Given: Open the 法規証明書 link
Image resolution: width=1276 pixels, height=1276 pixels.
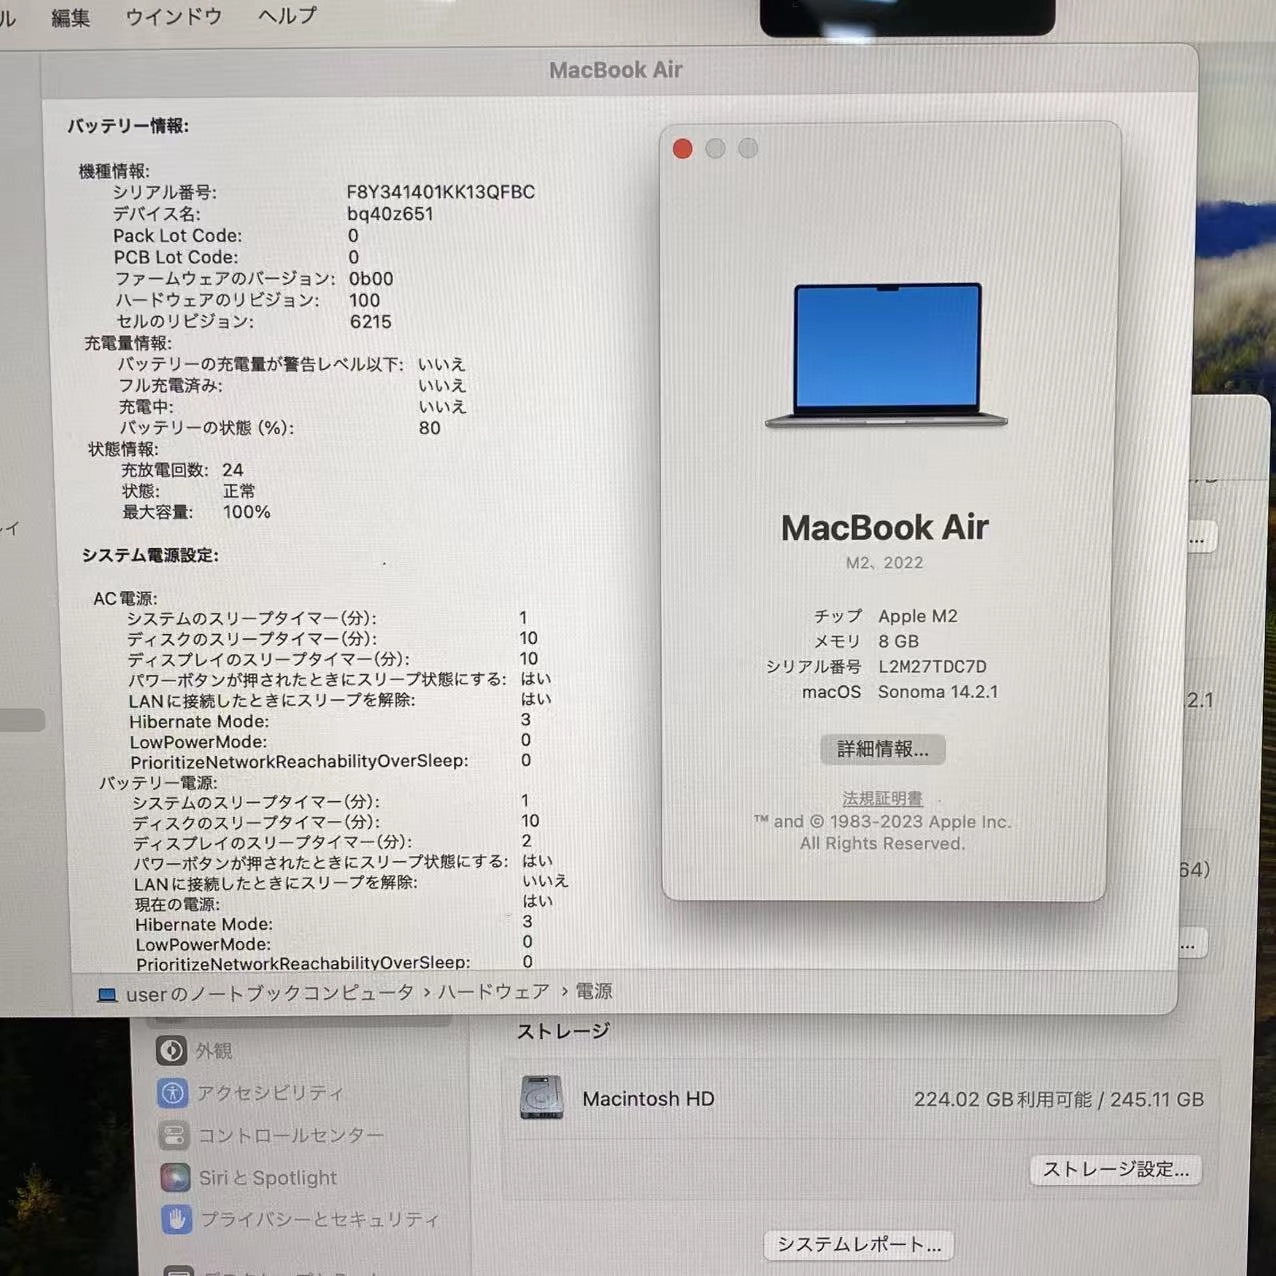Looking at the screenshot, I should coord(882,798).
